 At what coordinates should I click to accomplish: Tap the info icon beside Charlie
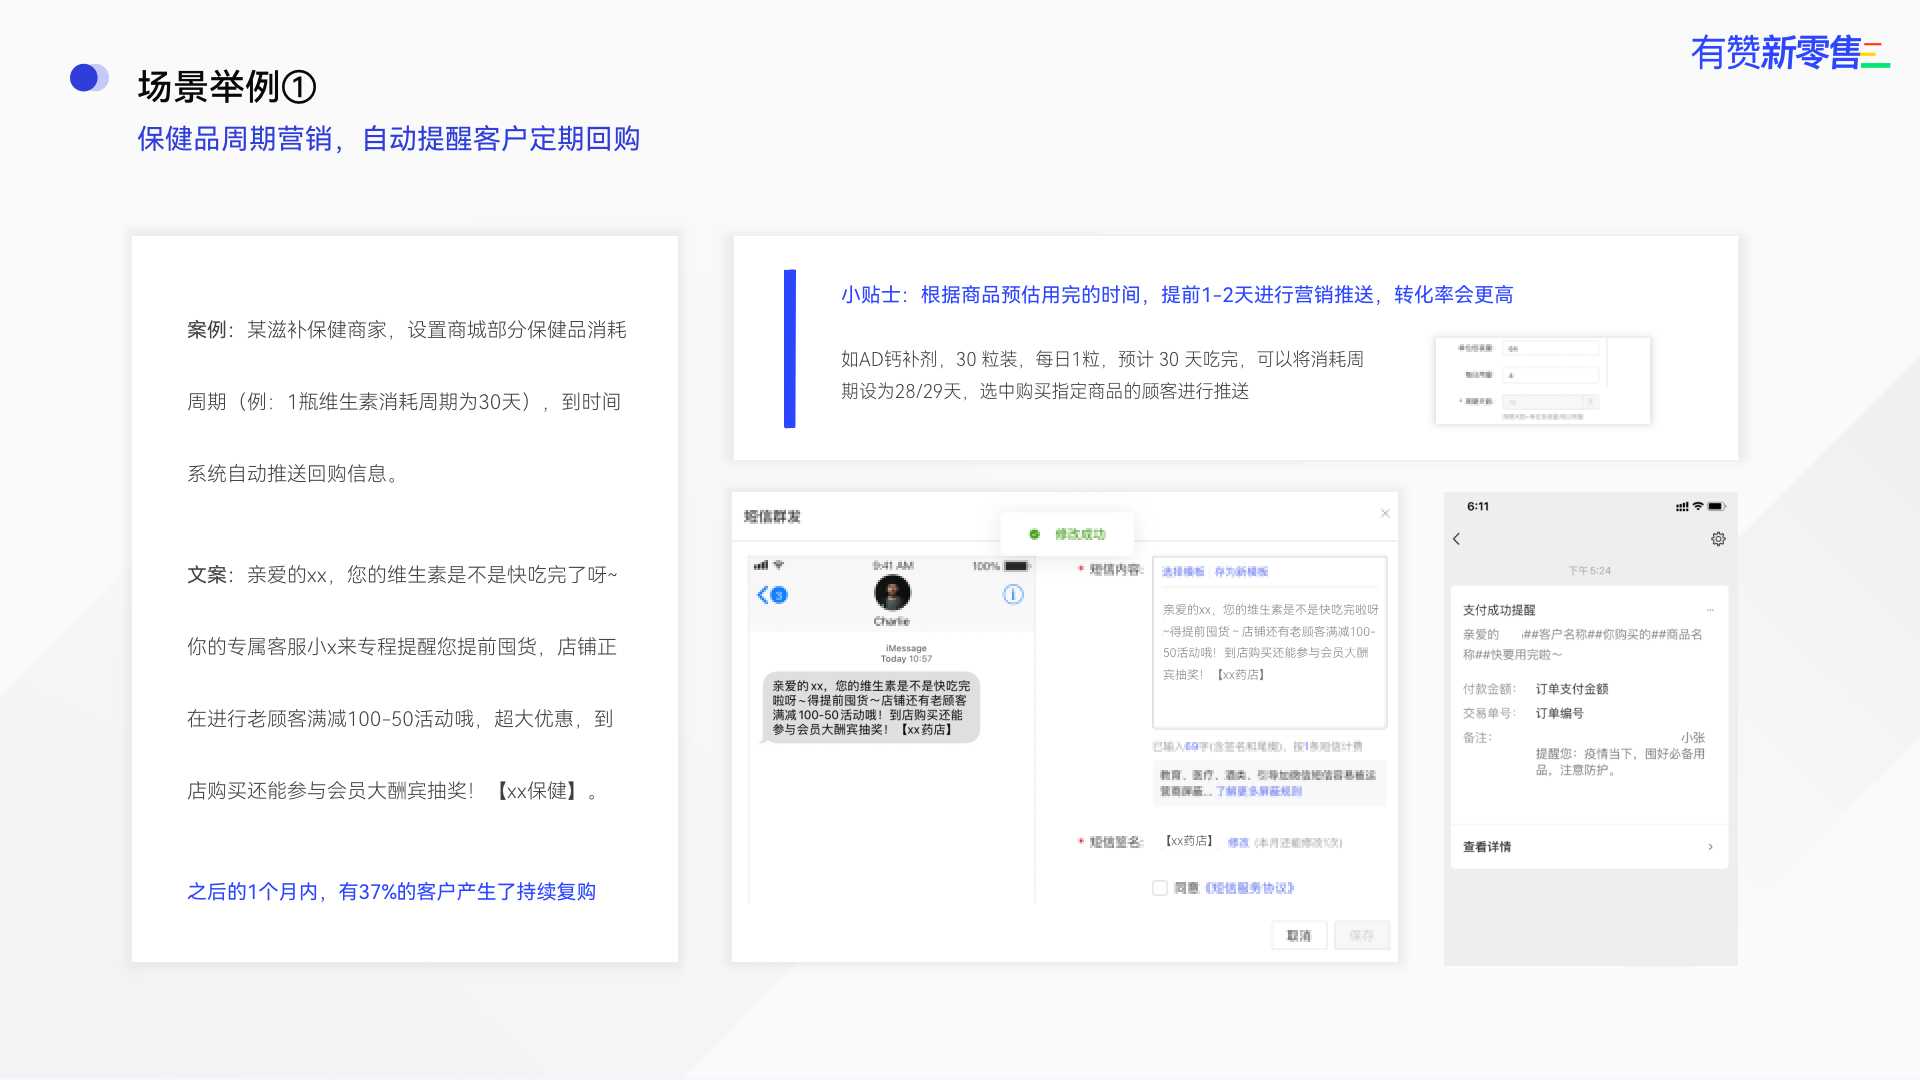tap(1013, 595)
